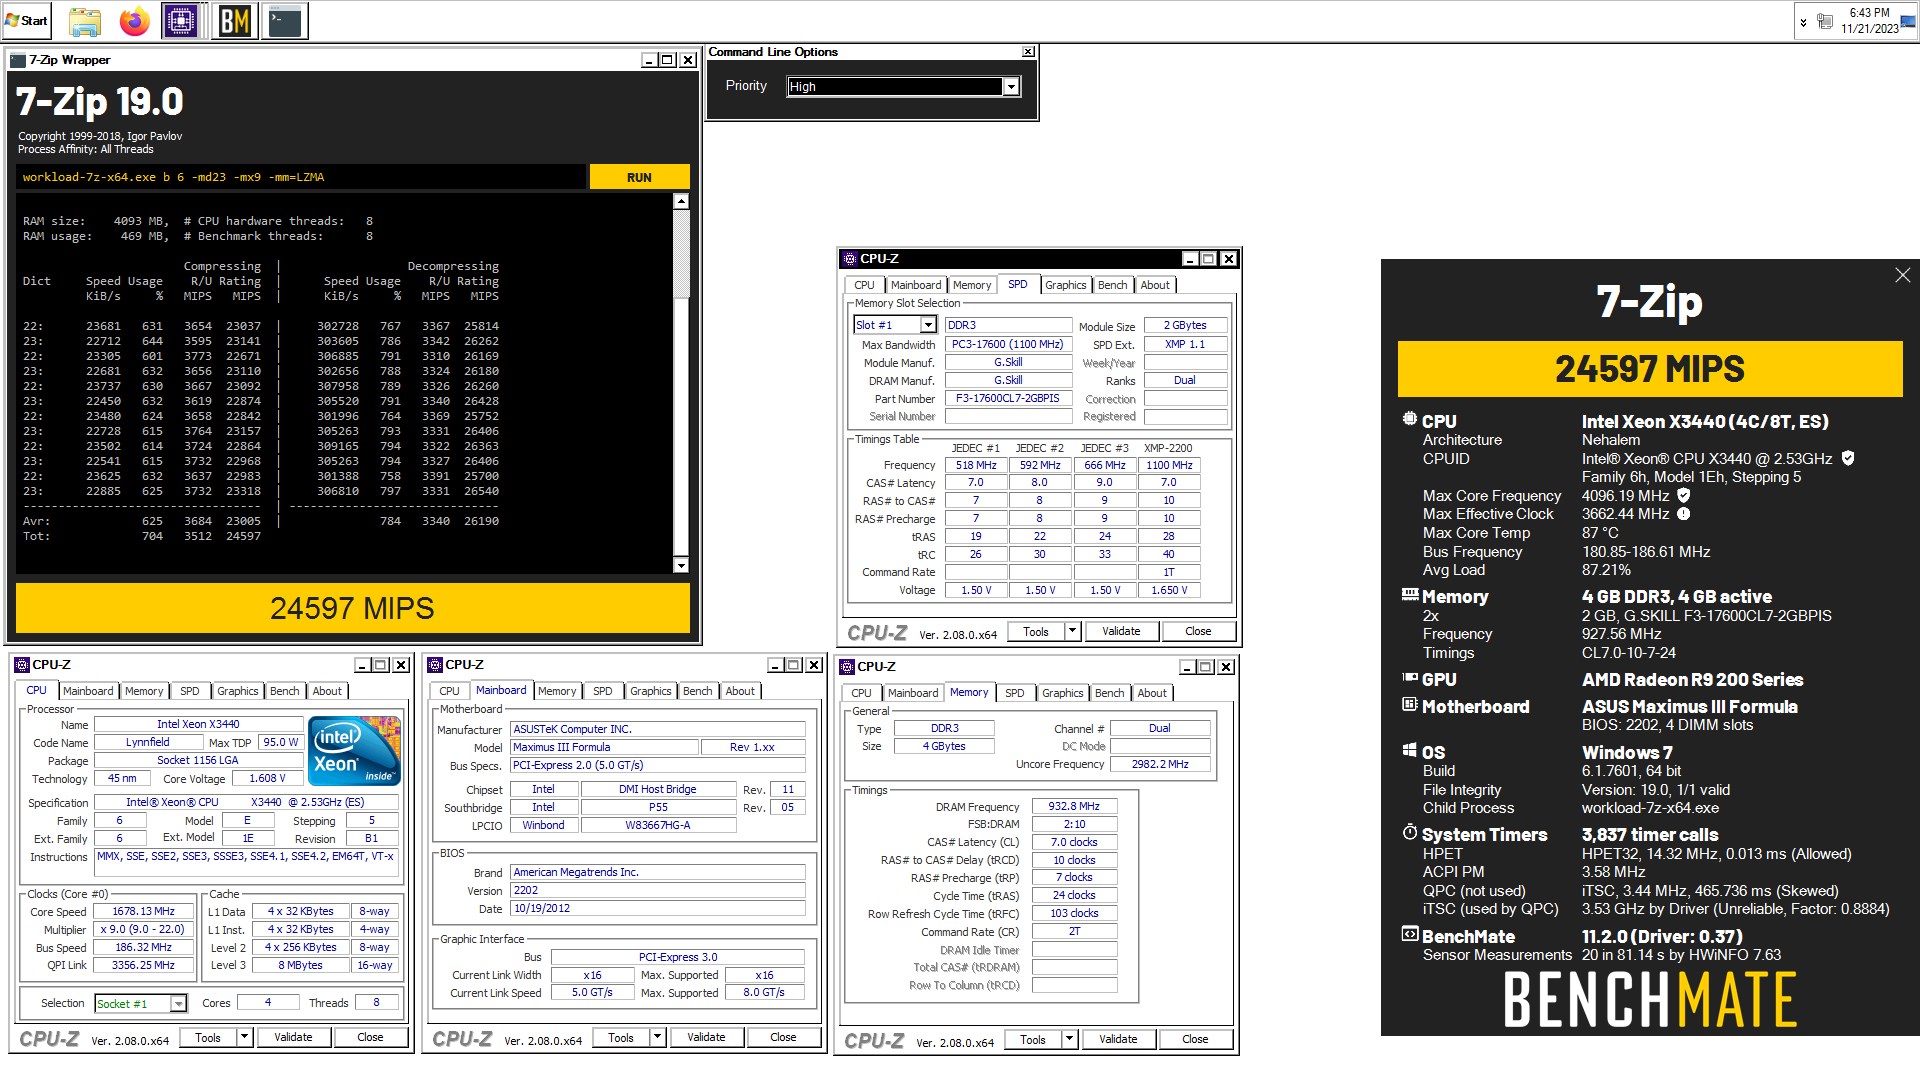Click Validate in the SPD CPU-Z window
1920x1080 pixels.
(1121, 631)
